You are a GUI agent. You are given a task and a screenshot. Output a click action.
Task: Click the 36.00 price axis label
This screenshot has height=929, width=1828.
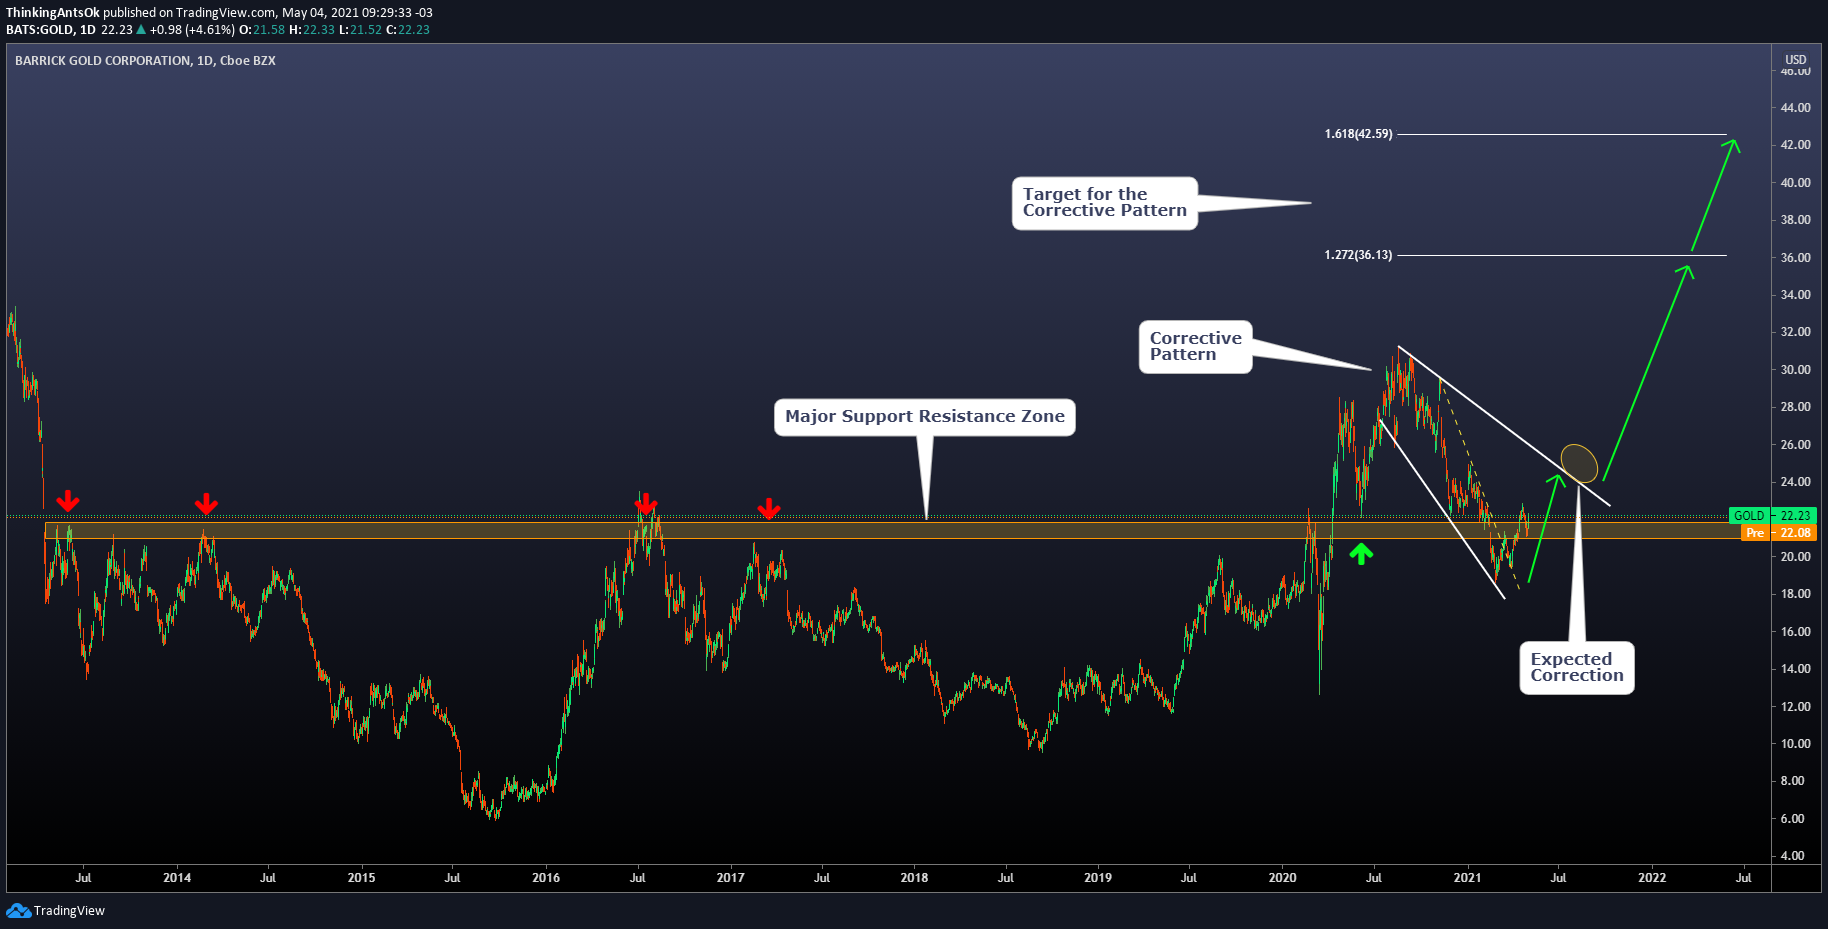tap(1795, 258)
